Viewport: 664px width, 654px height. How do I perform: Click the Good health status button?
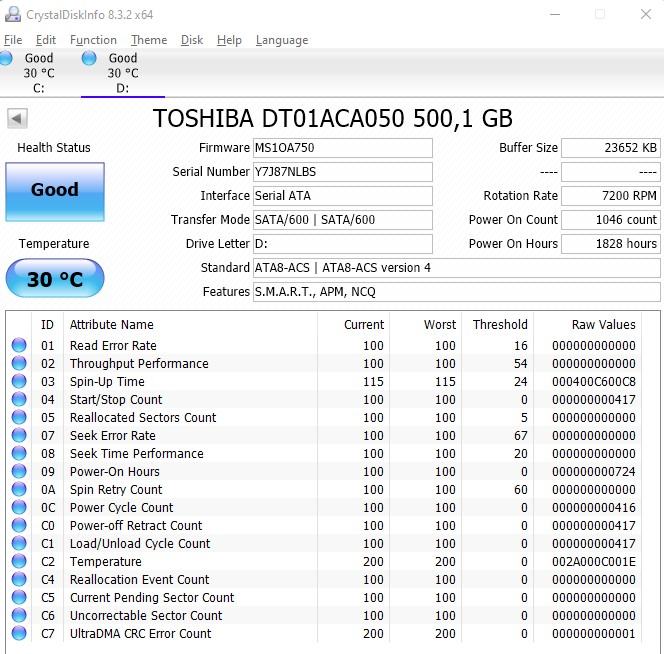pos(54,190)
